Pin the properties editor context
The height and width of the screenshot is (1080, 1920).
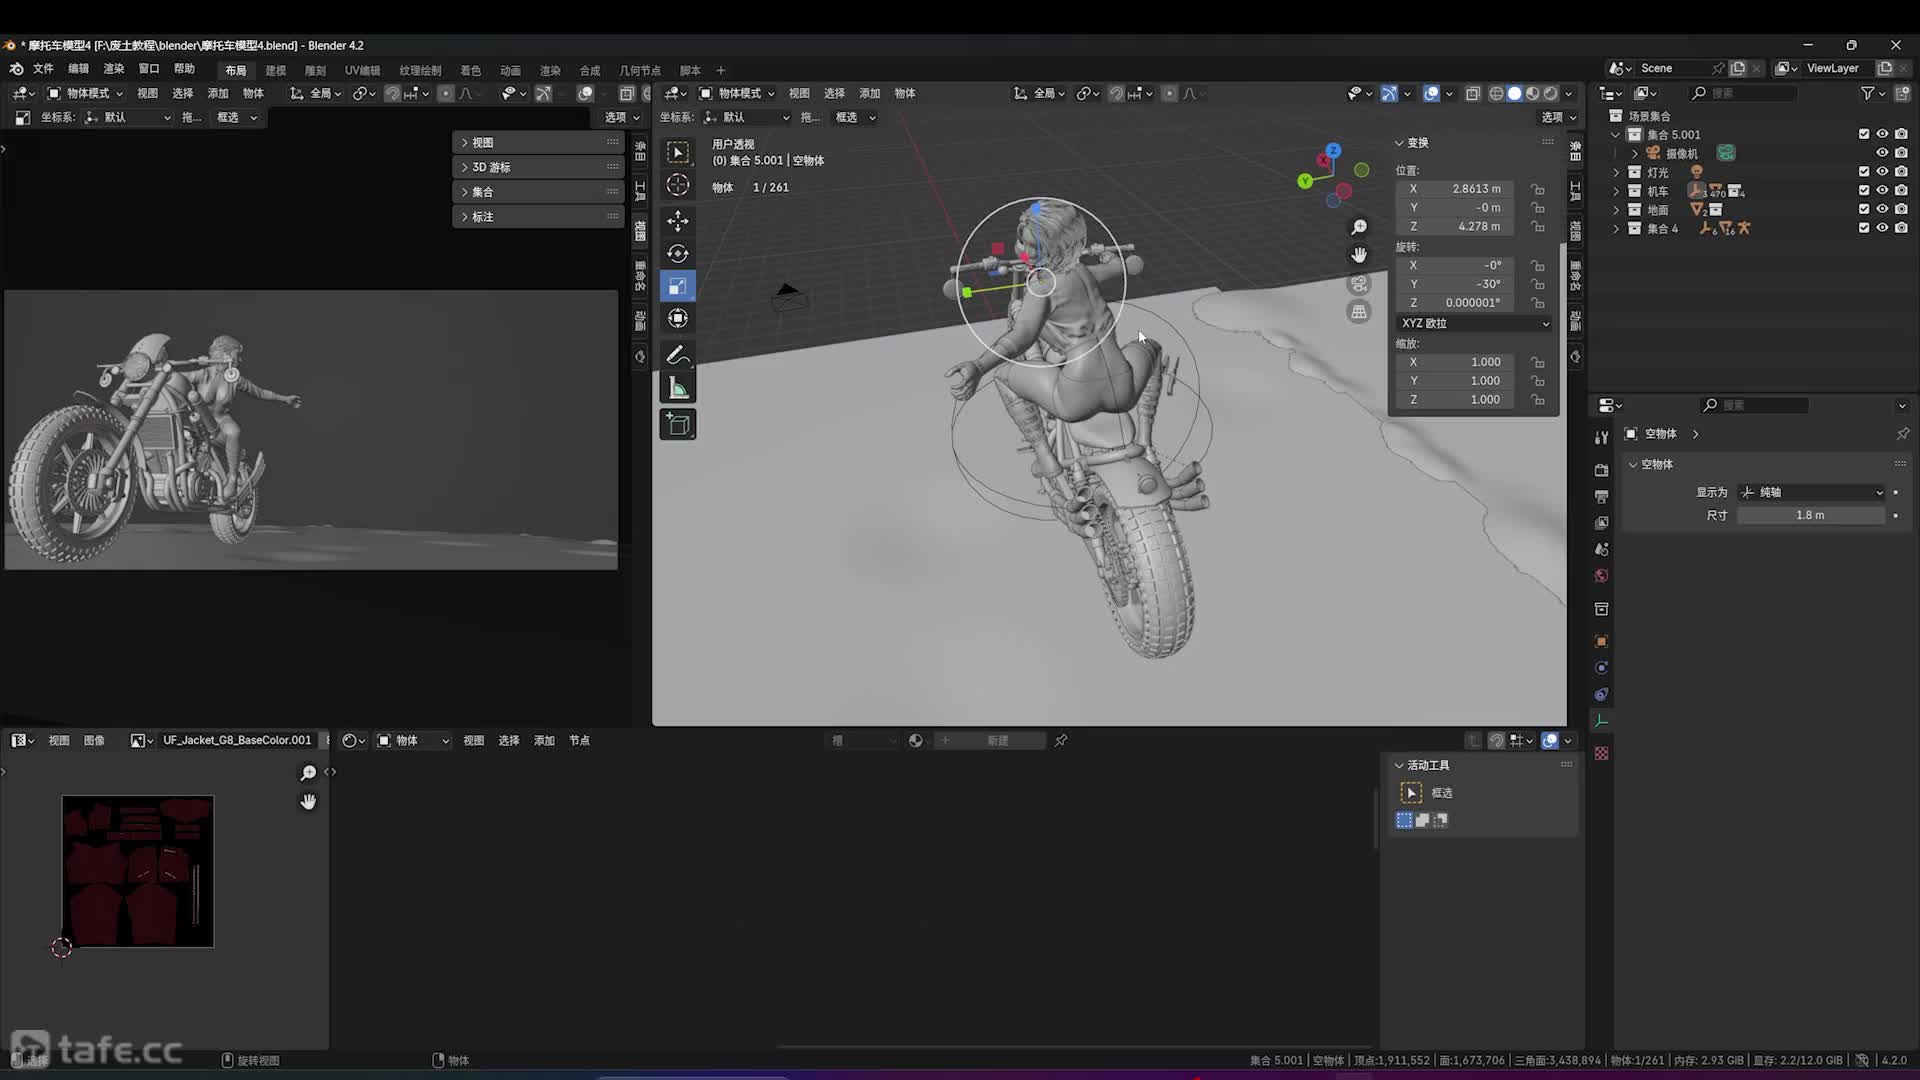[x=1902, y=434]
